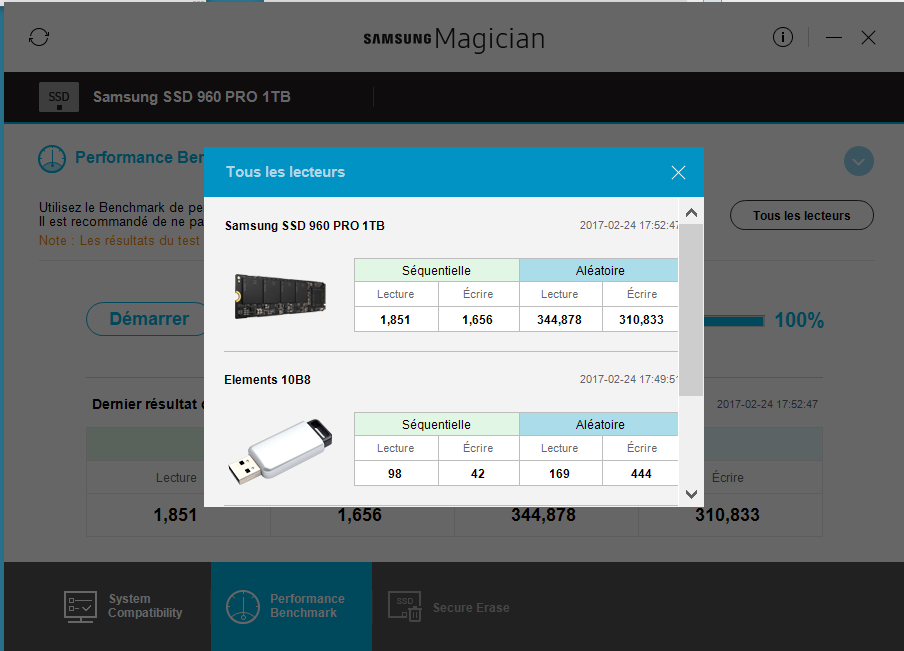This screenshot has height=651, width=904.
Task: Click Elements random read value 169
Action: tap(560, 474)
